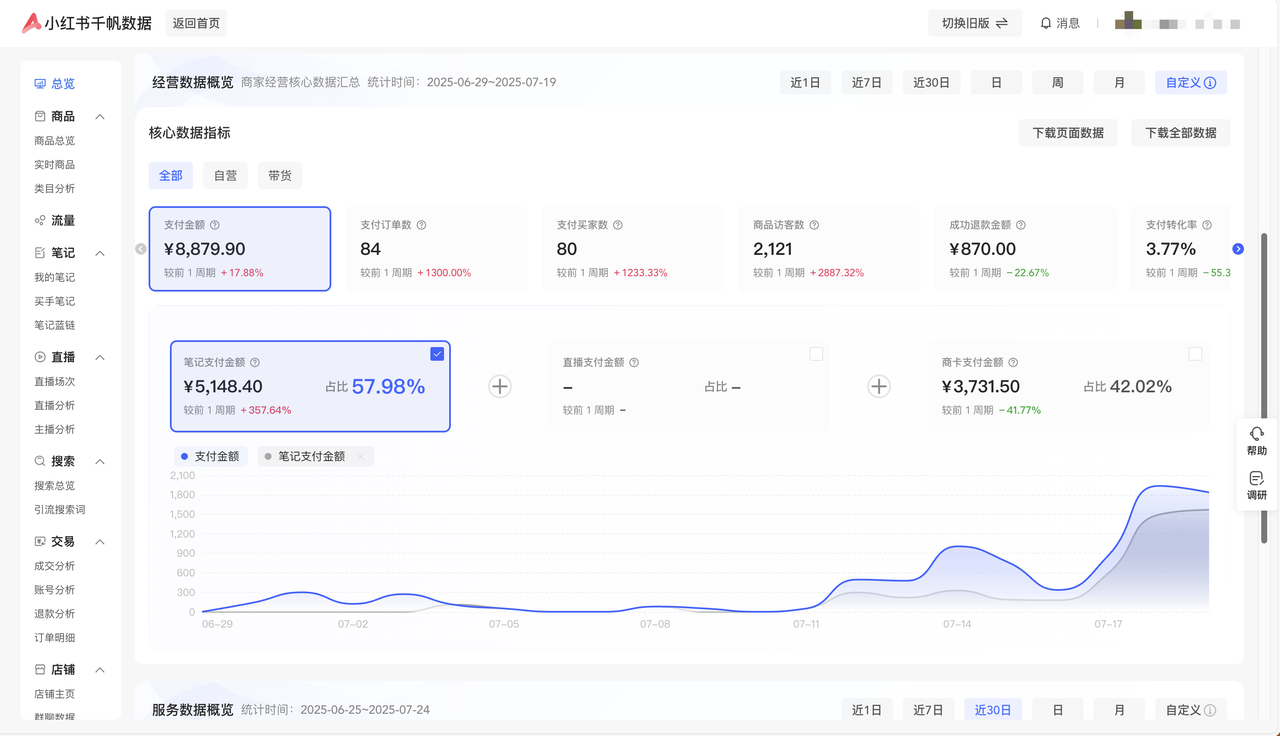This screenshot has height=736, width=1280.
Task: Click 下载页面数据 button
Action: click(1068, 133)
